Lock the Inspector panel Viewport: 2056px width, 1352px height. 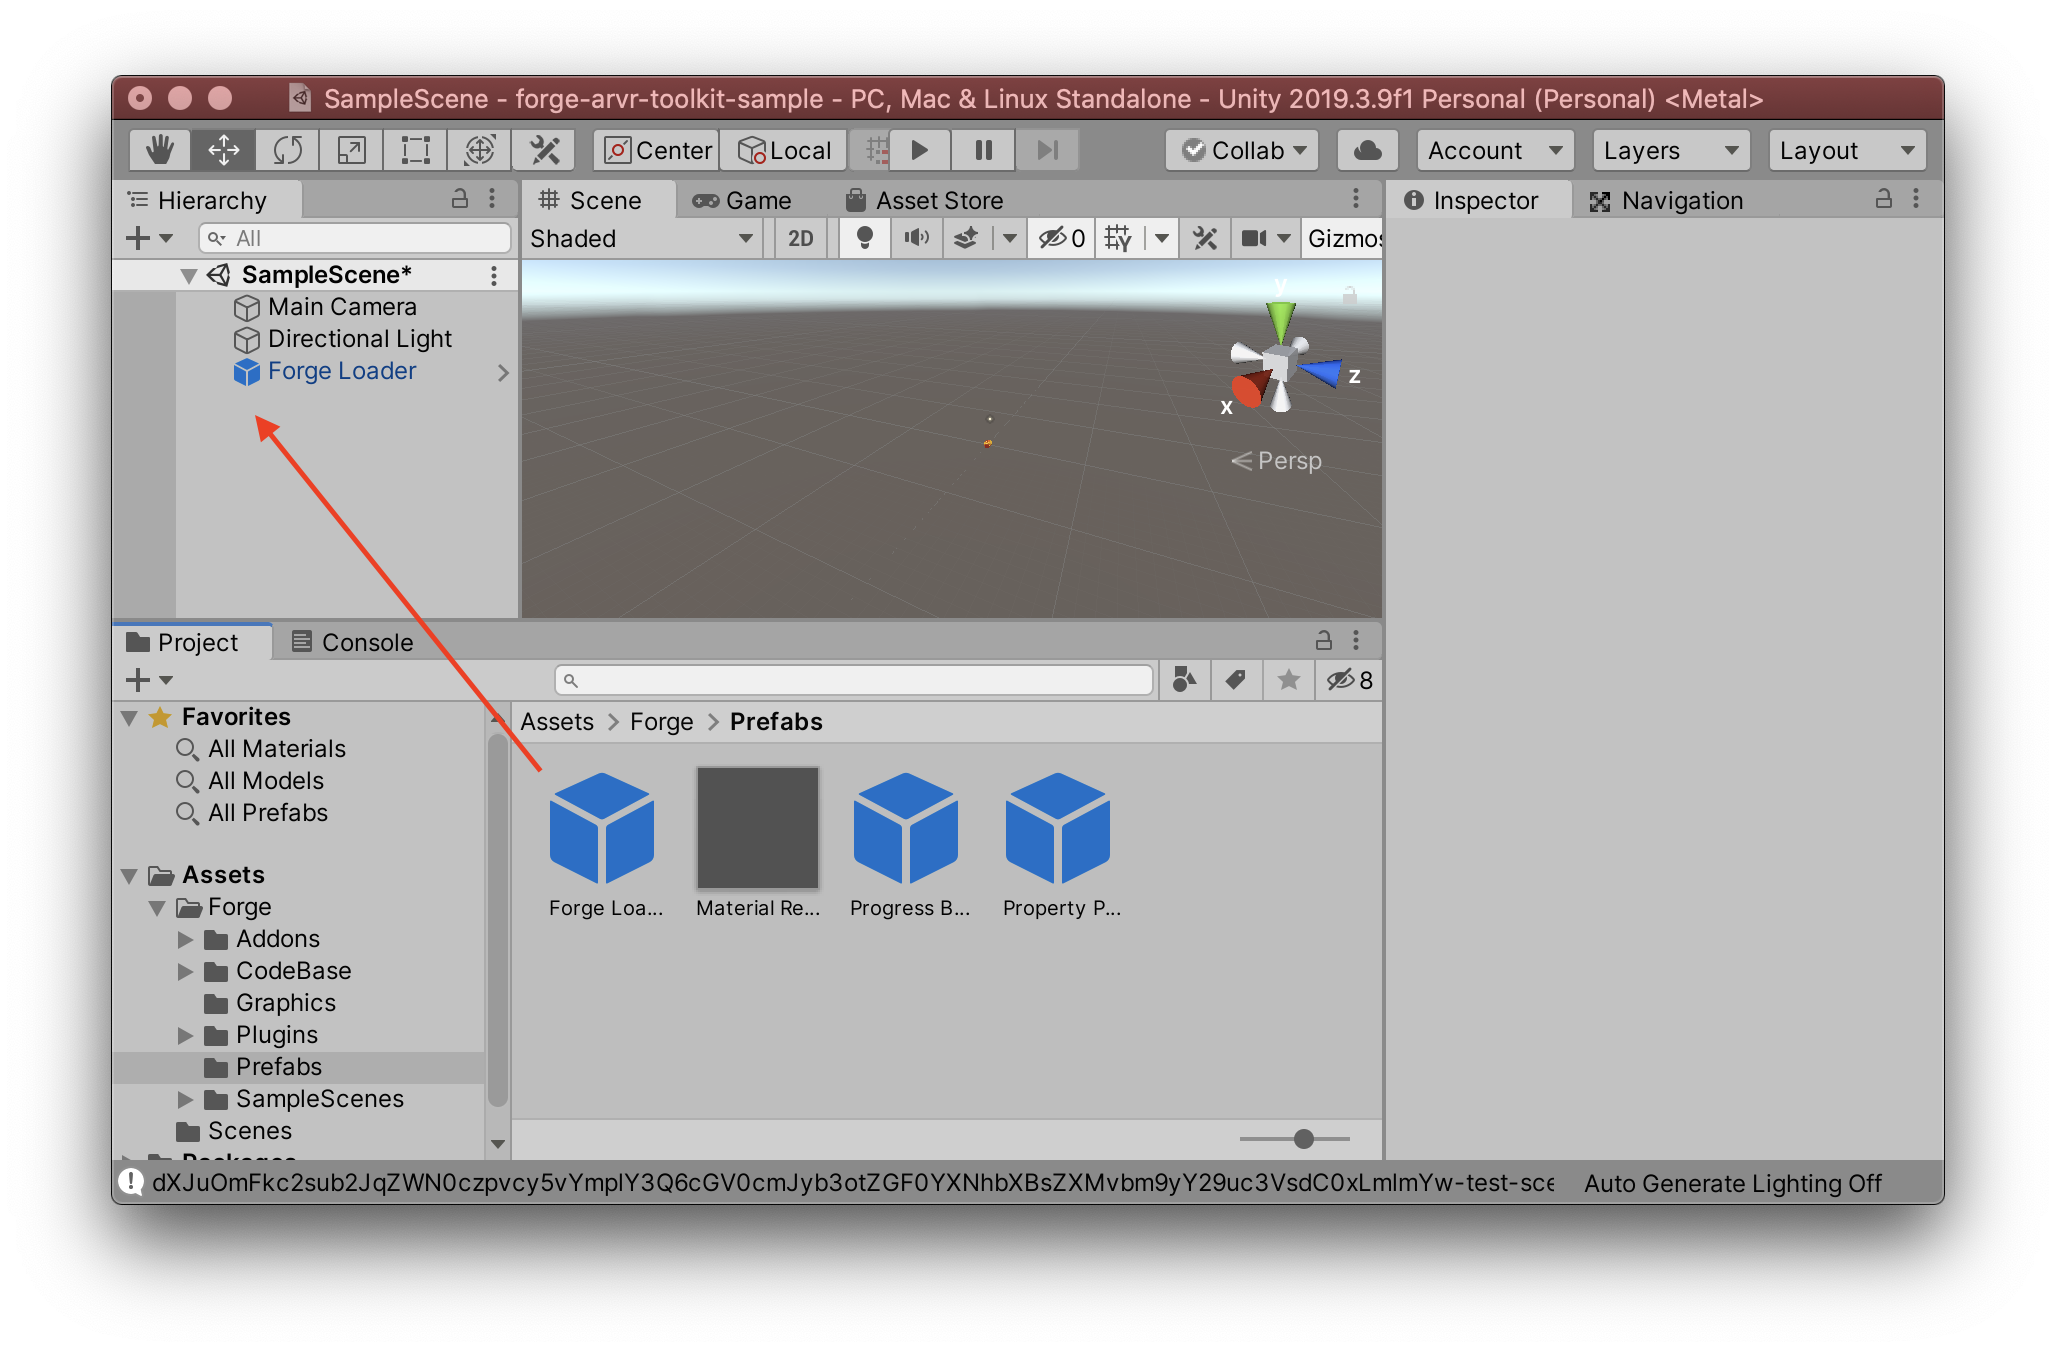(x=1883, y=198)
